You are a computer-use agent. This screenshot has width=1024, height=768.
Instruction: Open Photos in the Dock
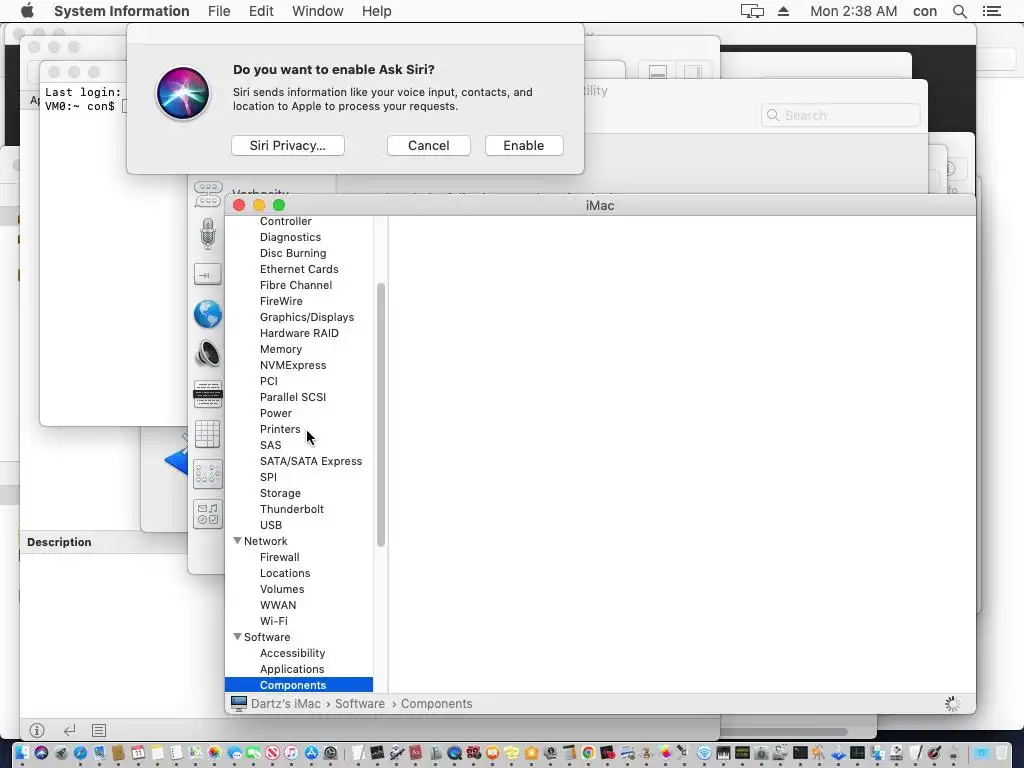point(214,752)
